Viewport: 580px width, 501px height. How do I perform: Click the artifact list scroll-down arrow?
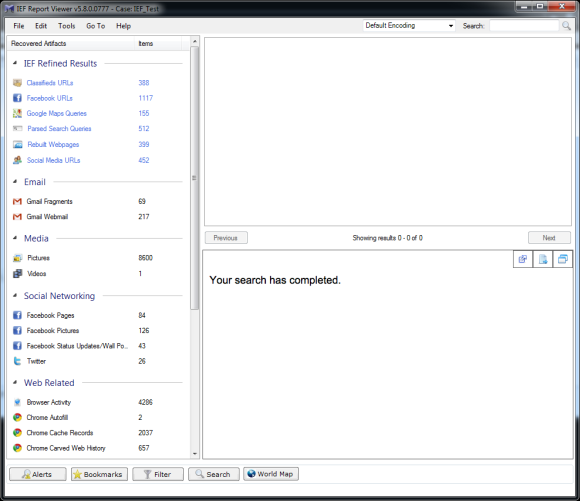(195, 454)
